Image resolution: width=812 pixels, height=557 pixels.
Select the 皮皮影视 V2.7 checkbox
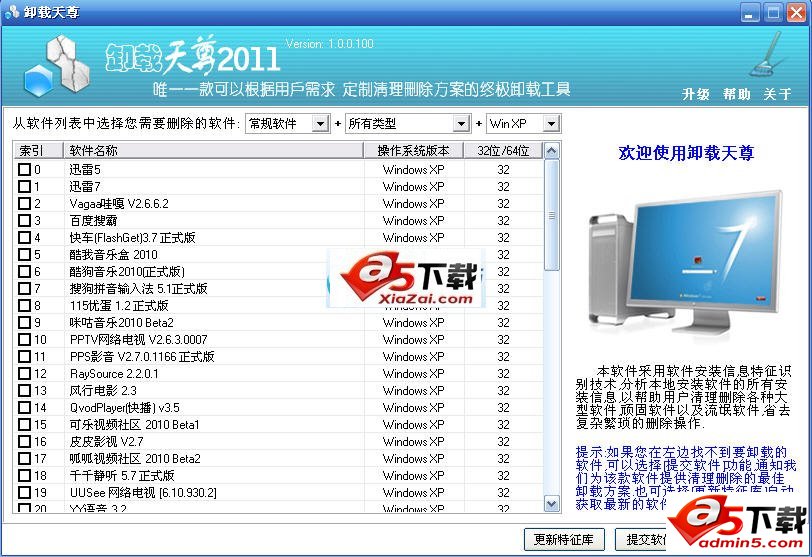[x=24, y=442]
